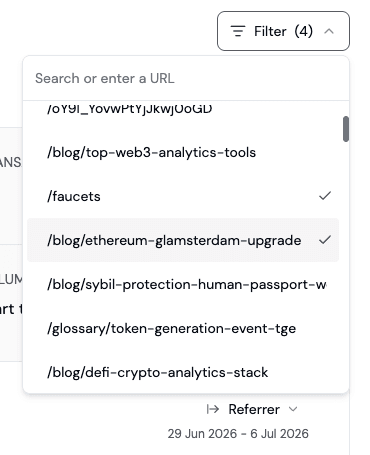Click checkmark beside ethereum-glamsterdam-upgrade
The image size is (370, 455).
325,240
